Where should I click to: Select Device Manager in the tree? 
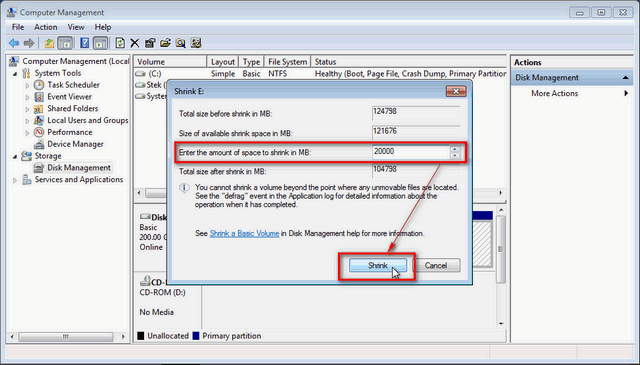(x=75, y=144)
